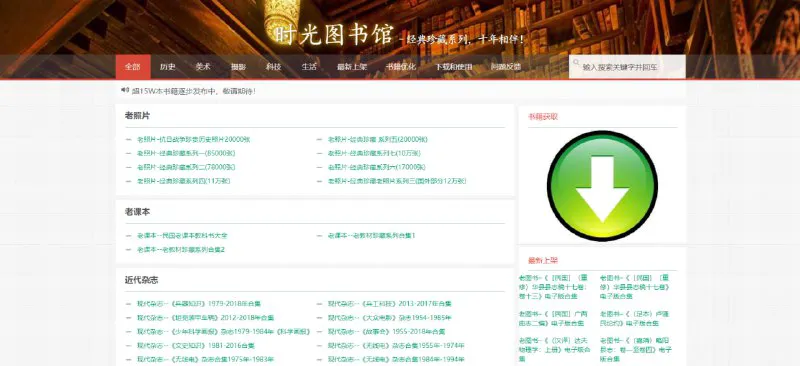Image resolution: width=800 pixels, height=366 pixels.
Task: Open 老照片-经典珍藏 系列五(20000张) link
Action: click(x=378, y=139)
